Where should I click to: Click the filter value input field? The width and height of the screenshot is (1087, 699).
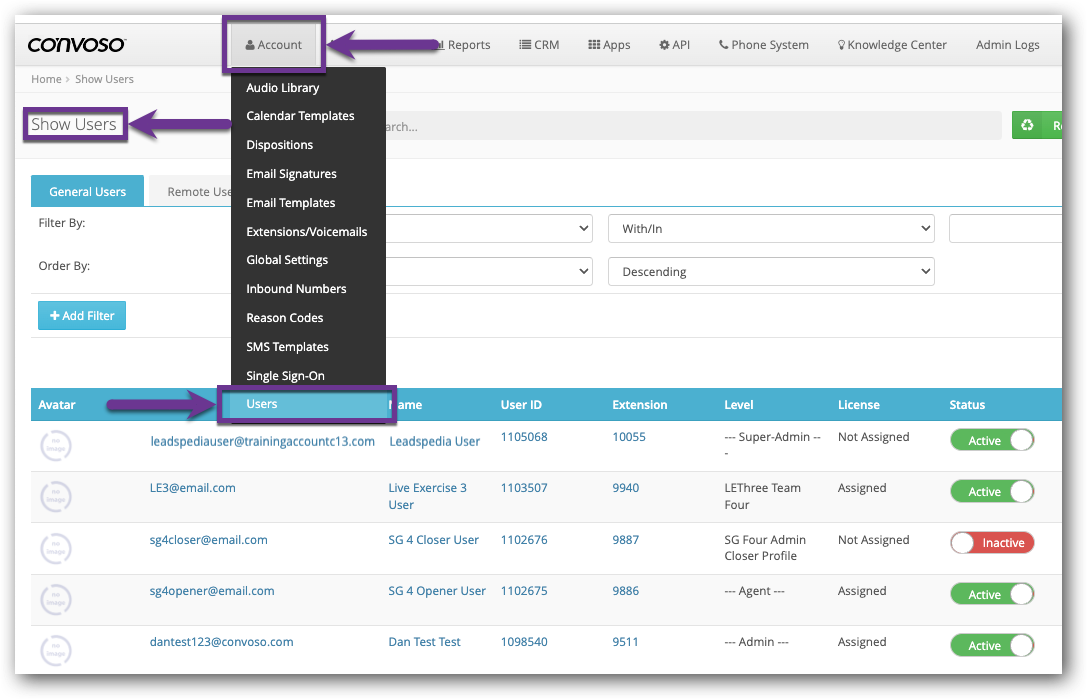click(1005, 229)
